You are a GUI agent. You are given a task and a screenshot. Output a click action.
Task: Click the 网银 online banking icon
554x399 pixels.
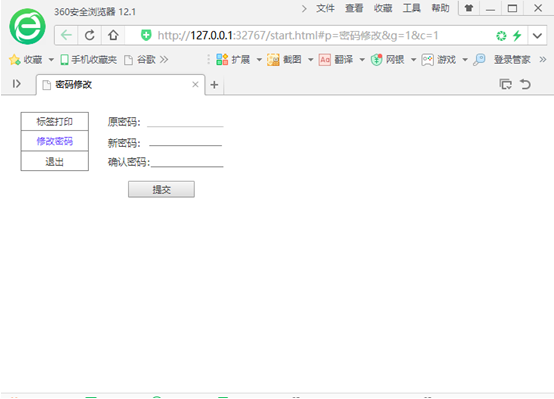(377, 60)
